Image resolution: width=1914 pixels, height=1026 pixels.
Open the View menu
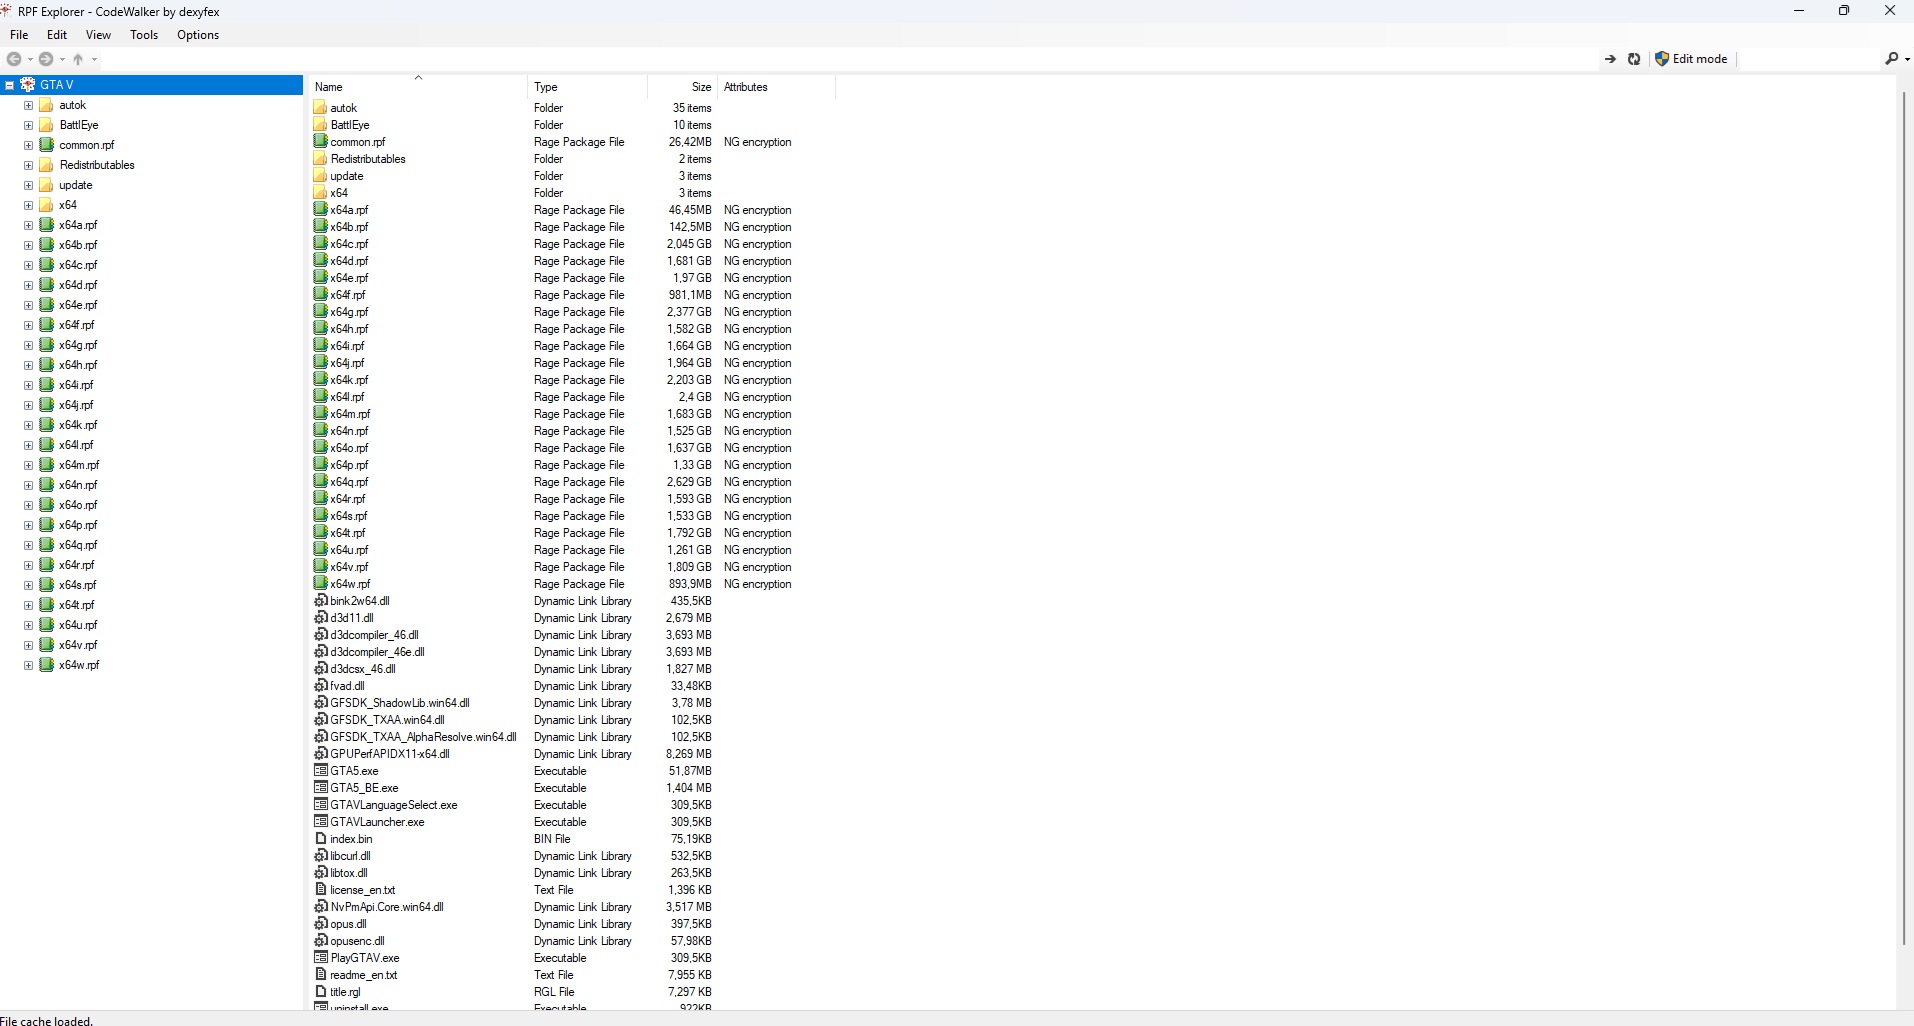[x=98, y=35]
